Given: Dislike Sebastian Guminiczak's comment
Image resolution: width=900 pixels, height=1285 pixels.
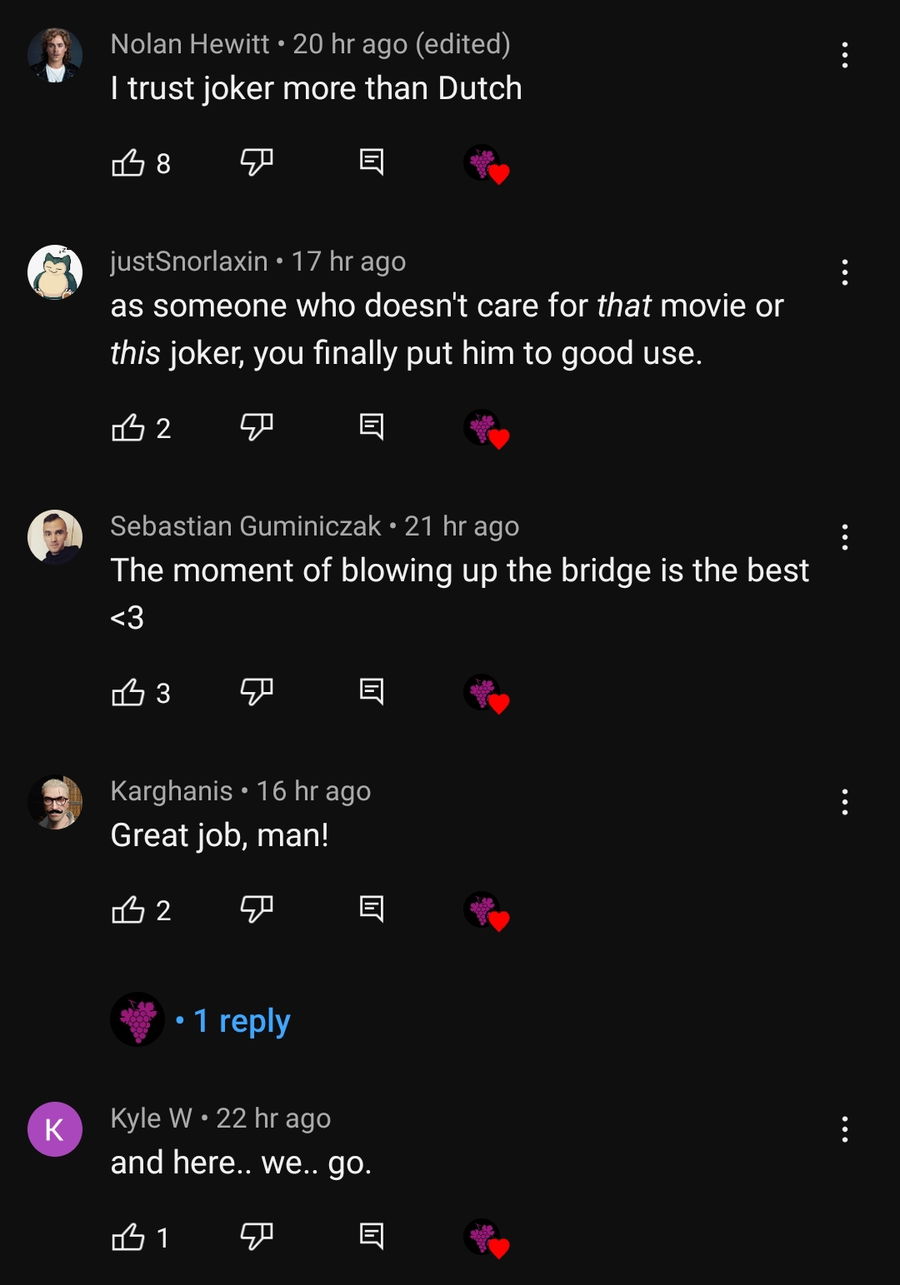Looking at the screenshot, I should click(257, 692).
